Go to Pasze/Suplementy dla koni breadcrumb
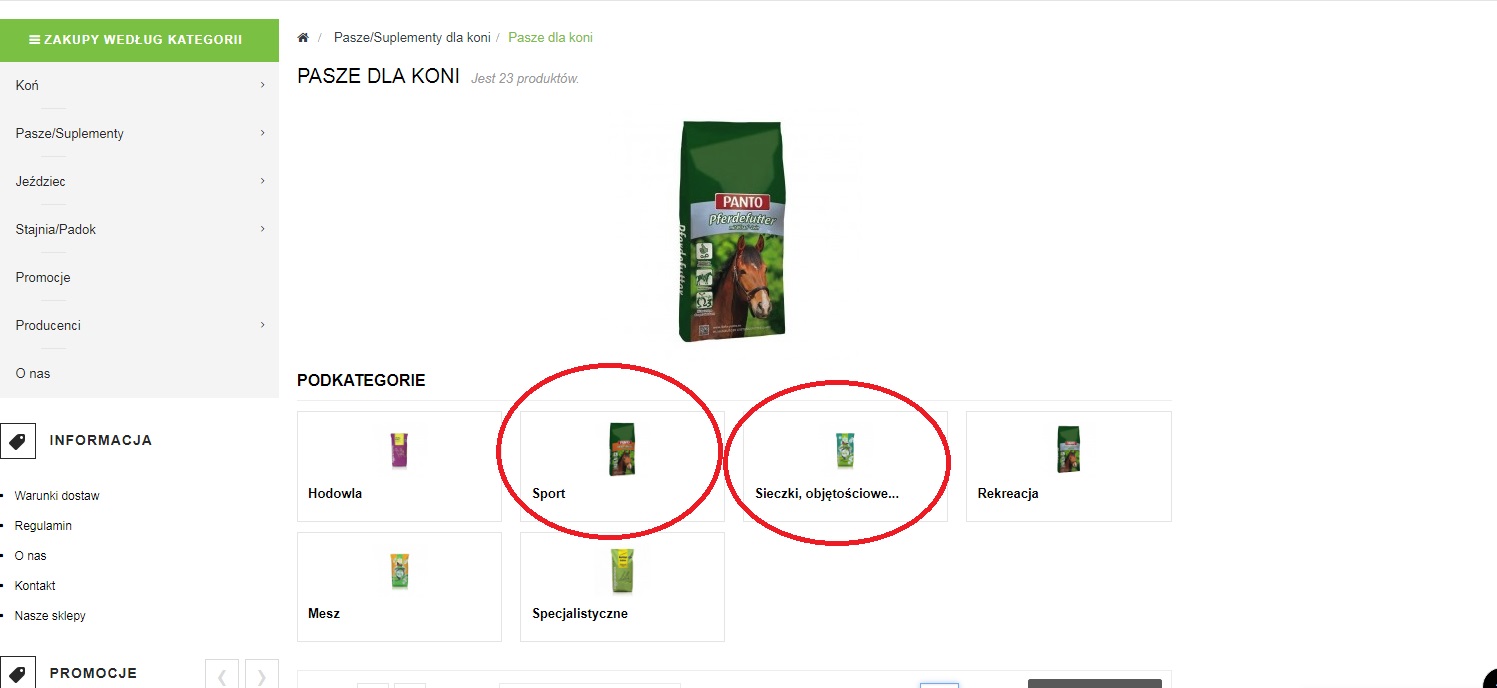1497x688 pixels. tap(412, 38)
